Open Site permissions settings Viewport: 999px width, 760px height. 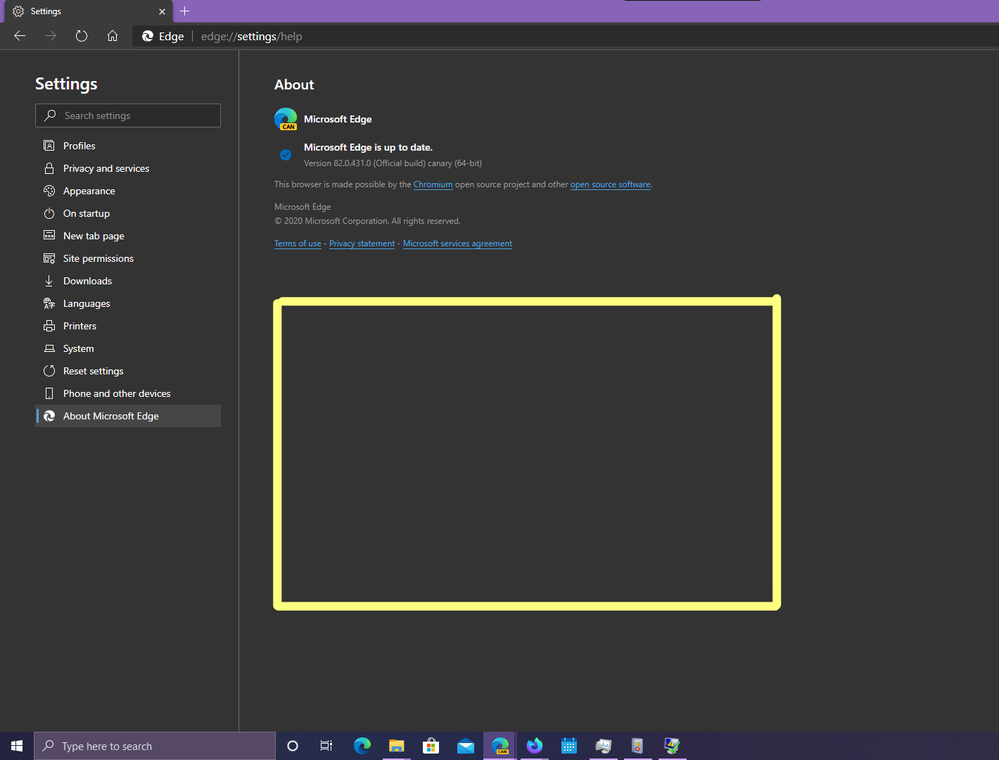pos(128,258)
